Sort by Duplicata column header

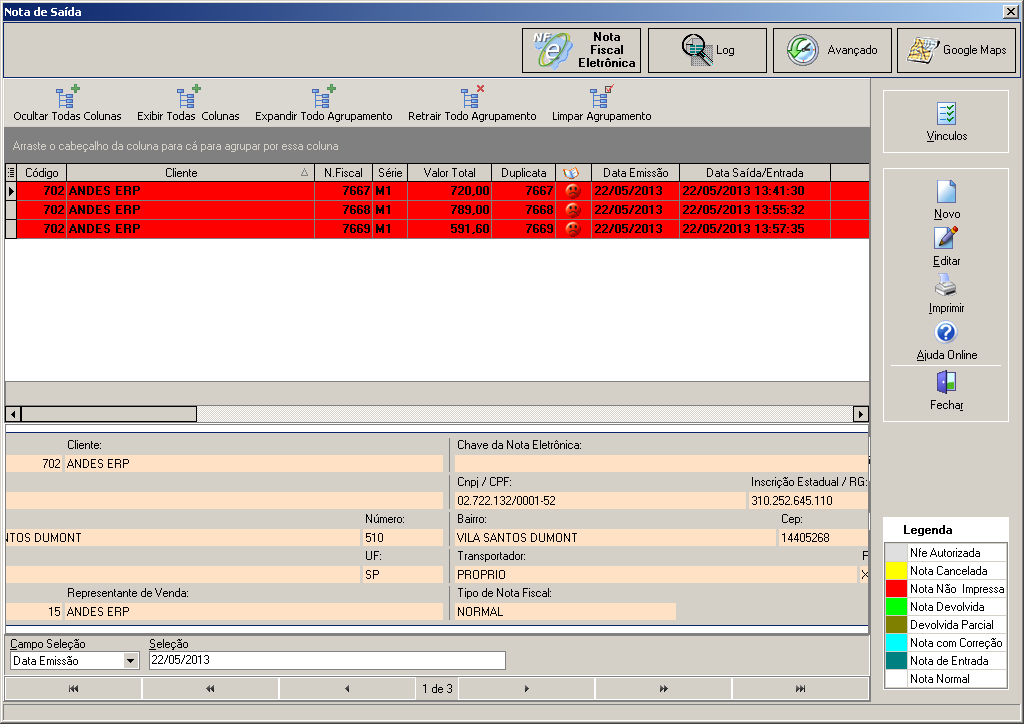point(523,173)
